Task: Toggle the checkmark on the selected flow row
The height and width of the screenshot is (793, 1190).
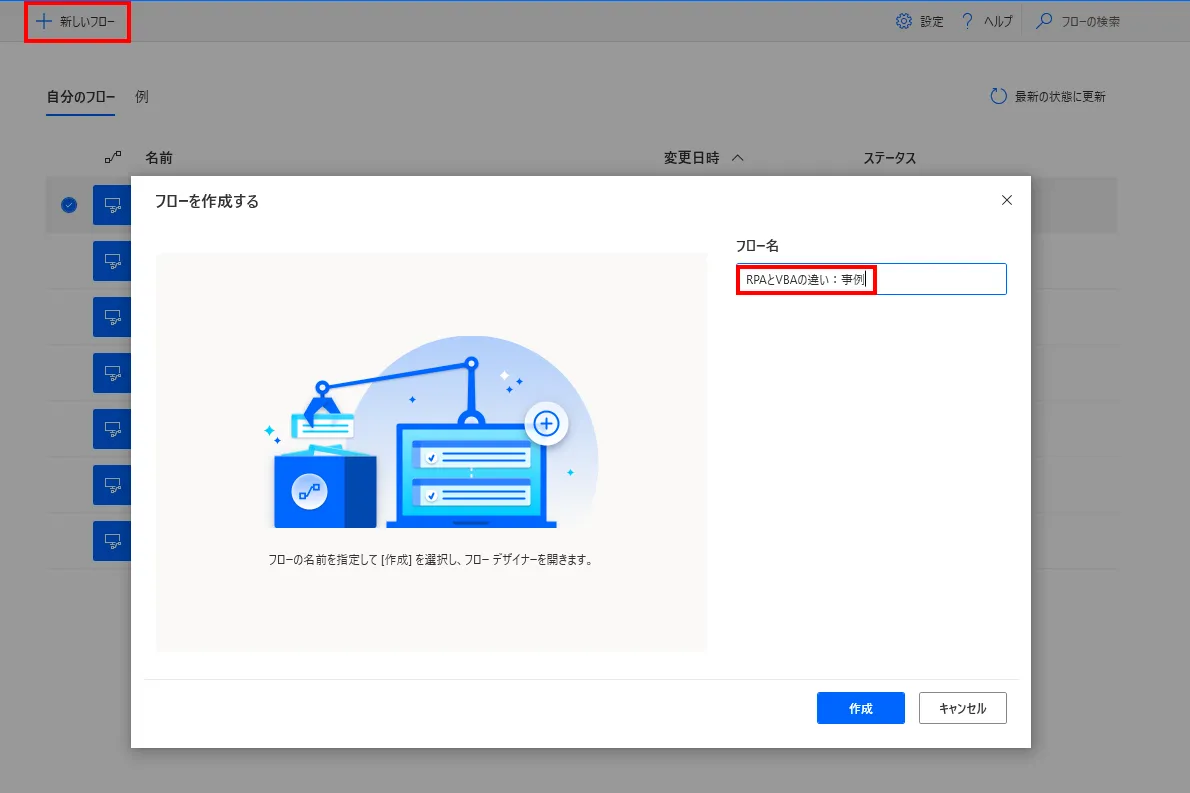Action: click(x=69, y=205)
